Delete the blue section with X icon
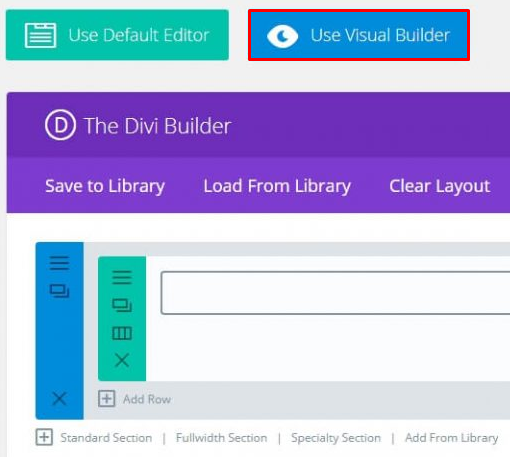This screenshot has width=510, height=457. 59,398
